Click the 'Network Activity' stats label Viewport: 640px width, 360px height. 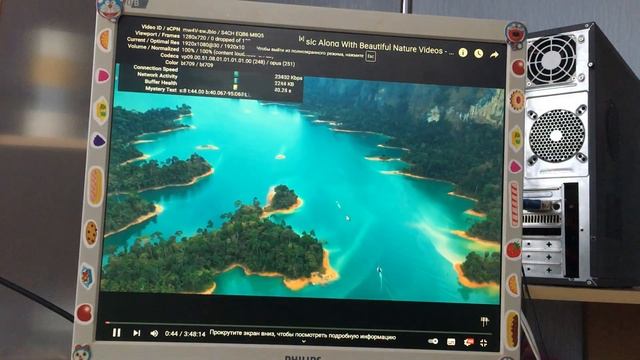[x=157, y=75]
